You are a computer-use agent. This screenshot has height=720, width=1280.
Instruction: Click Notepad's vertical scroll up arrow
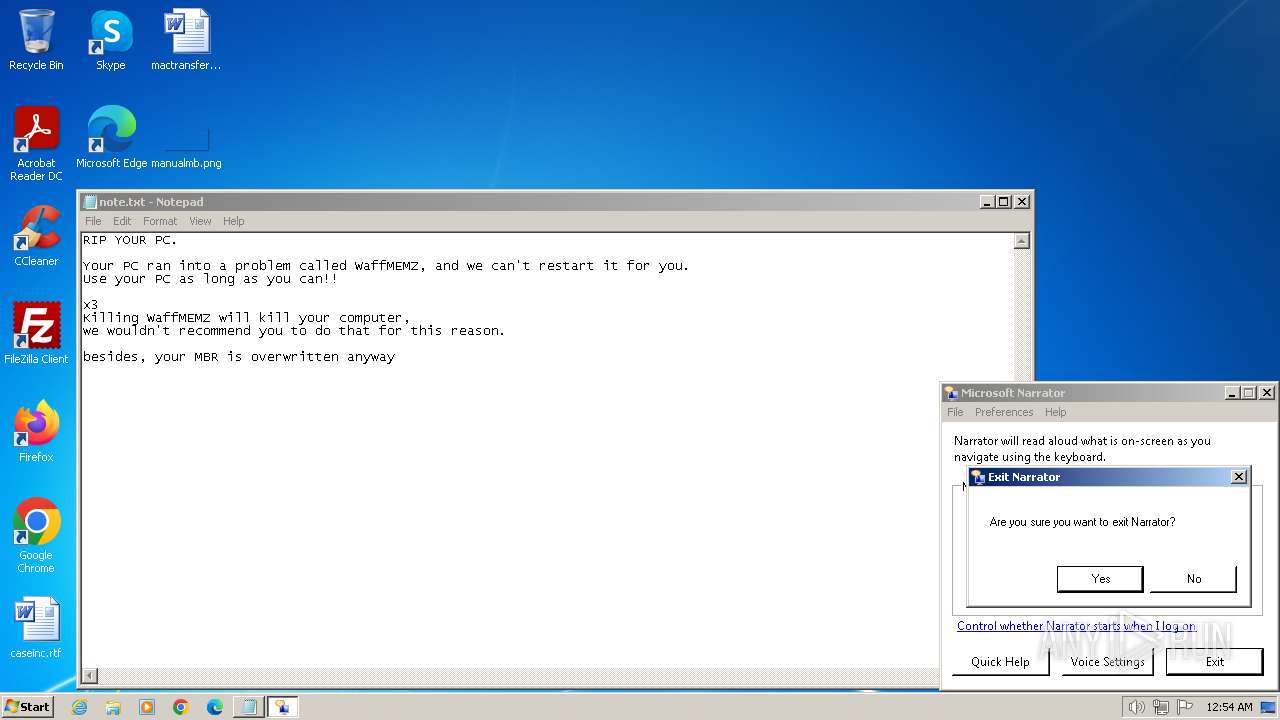1021,241
